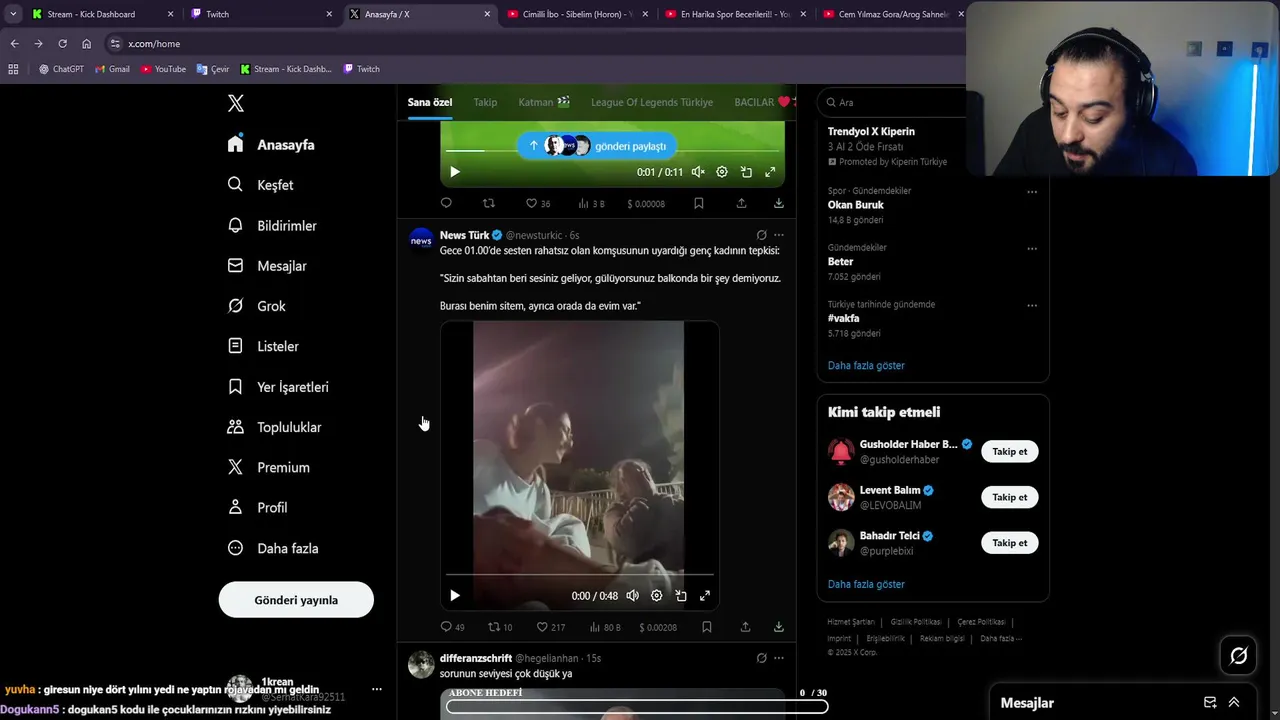Open Topluluklar communities
Image resolution: width=1280 pixels, height=720 pixels.
pyautogui.click(x=274, y=427)
